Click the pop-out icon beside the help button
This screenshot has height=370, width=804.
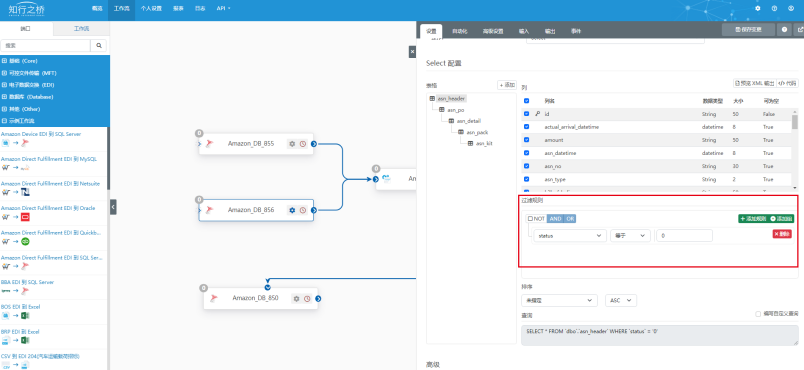coord(800,30)
